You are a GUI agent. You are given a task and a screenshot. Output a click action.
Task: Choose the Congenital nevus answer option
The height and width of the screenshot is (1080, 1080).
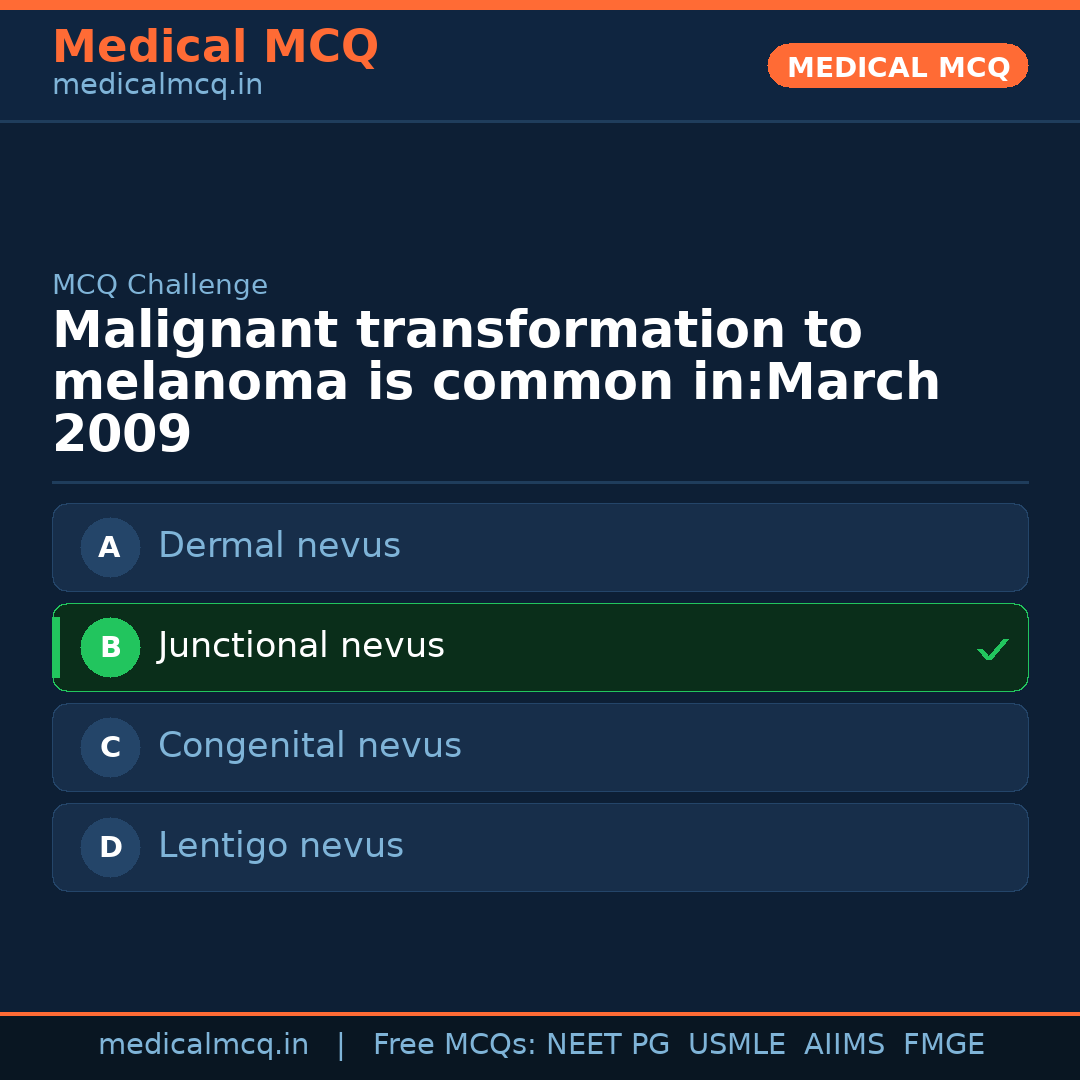point(540,747)
